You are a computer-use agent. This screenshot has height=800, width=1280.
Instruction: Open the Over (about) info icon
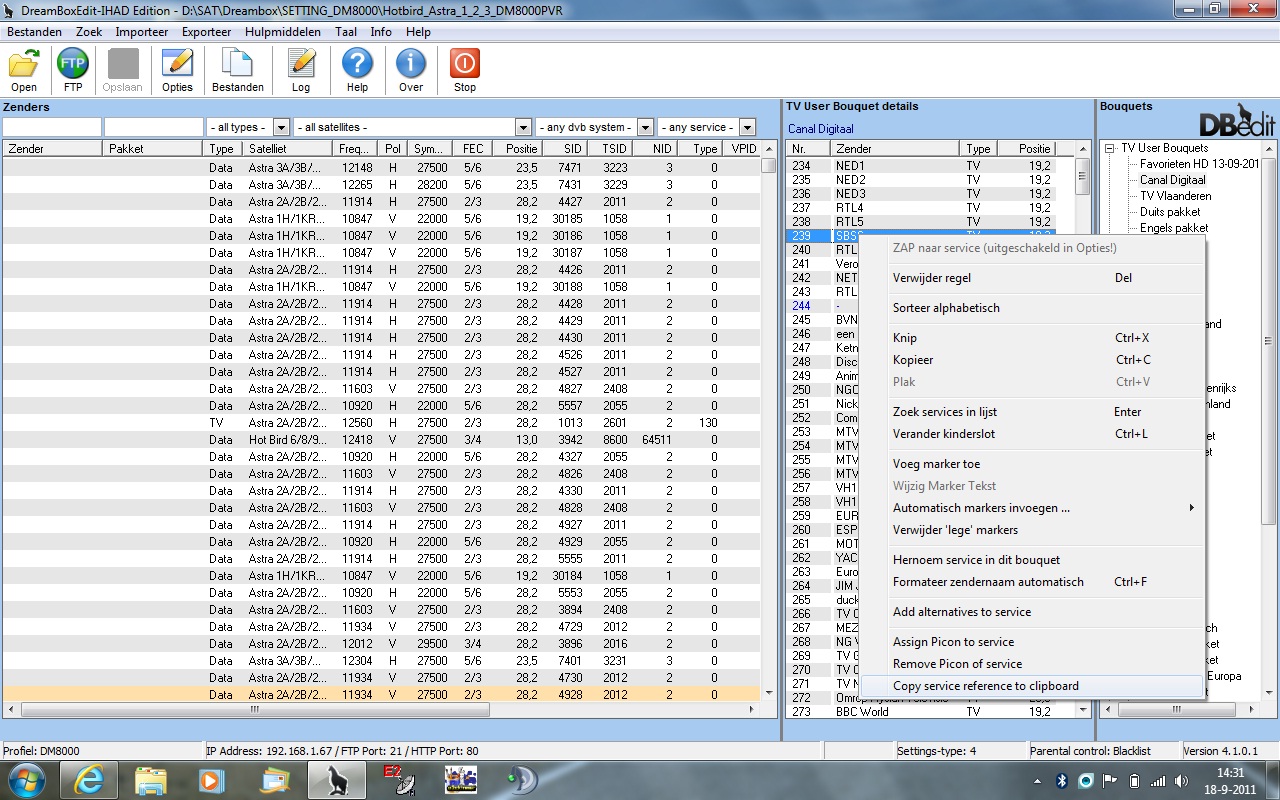[x=411, y=70]
